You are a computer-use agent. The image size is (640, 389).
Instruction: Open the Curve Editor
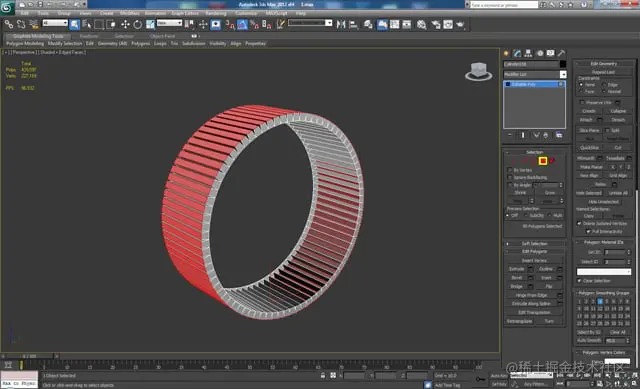click(x=394, y=24)
